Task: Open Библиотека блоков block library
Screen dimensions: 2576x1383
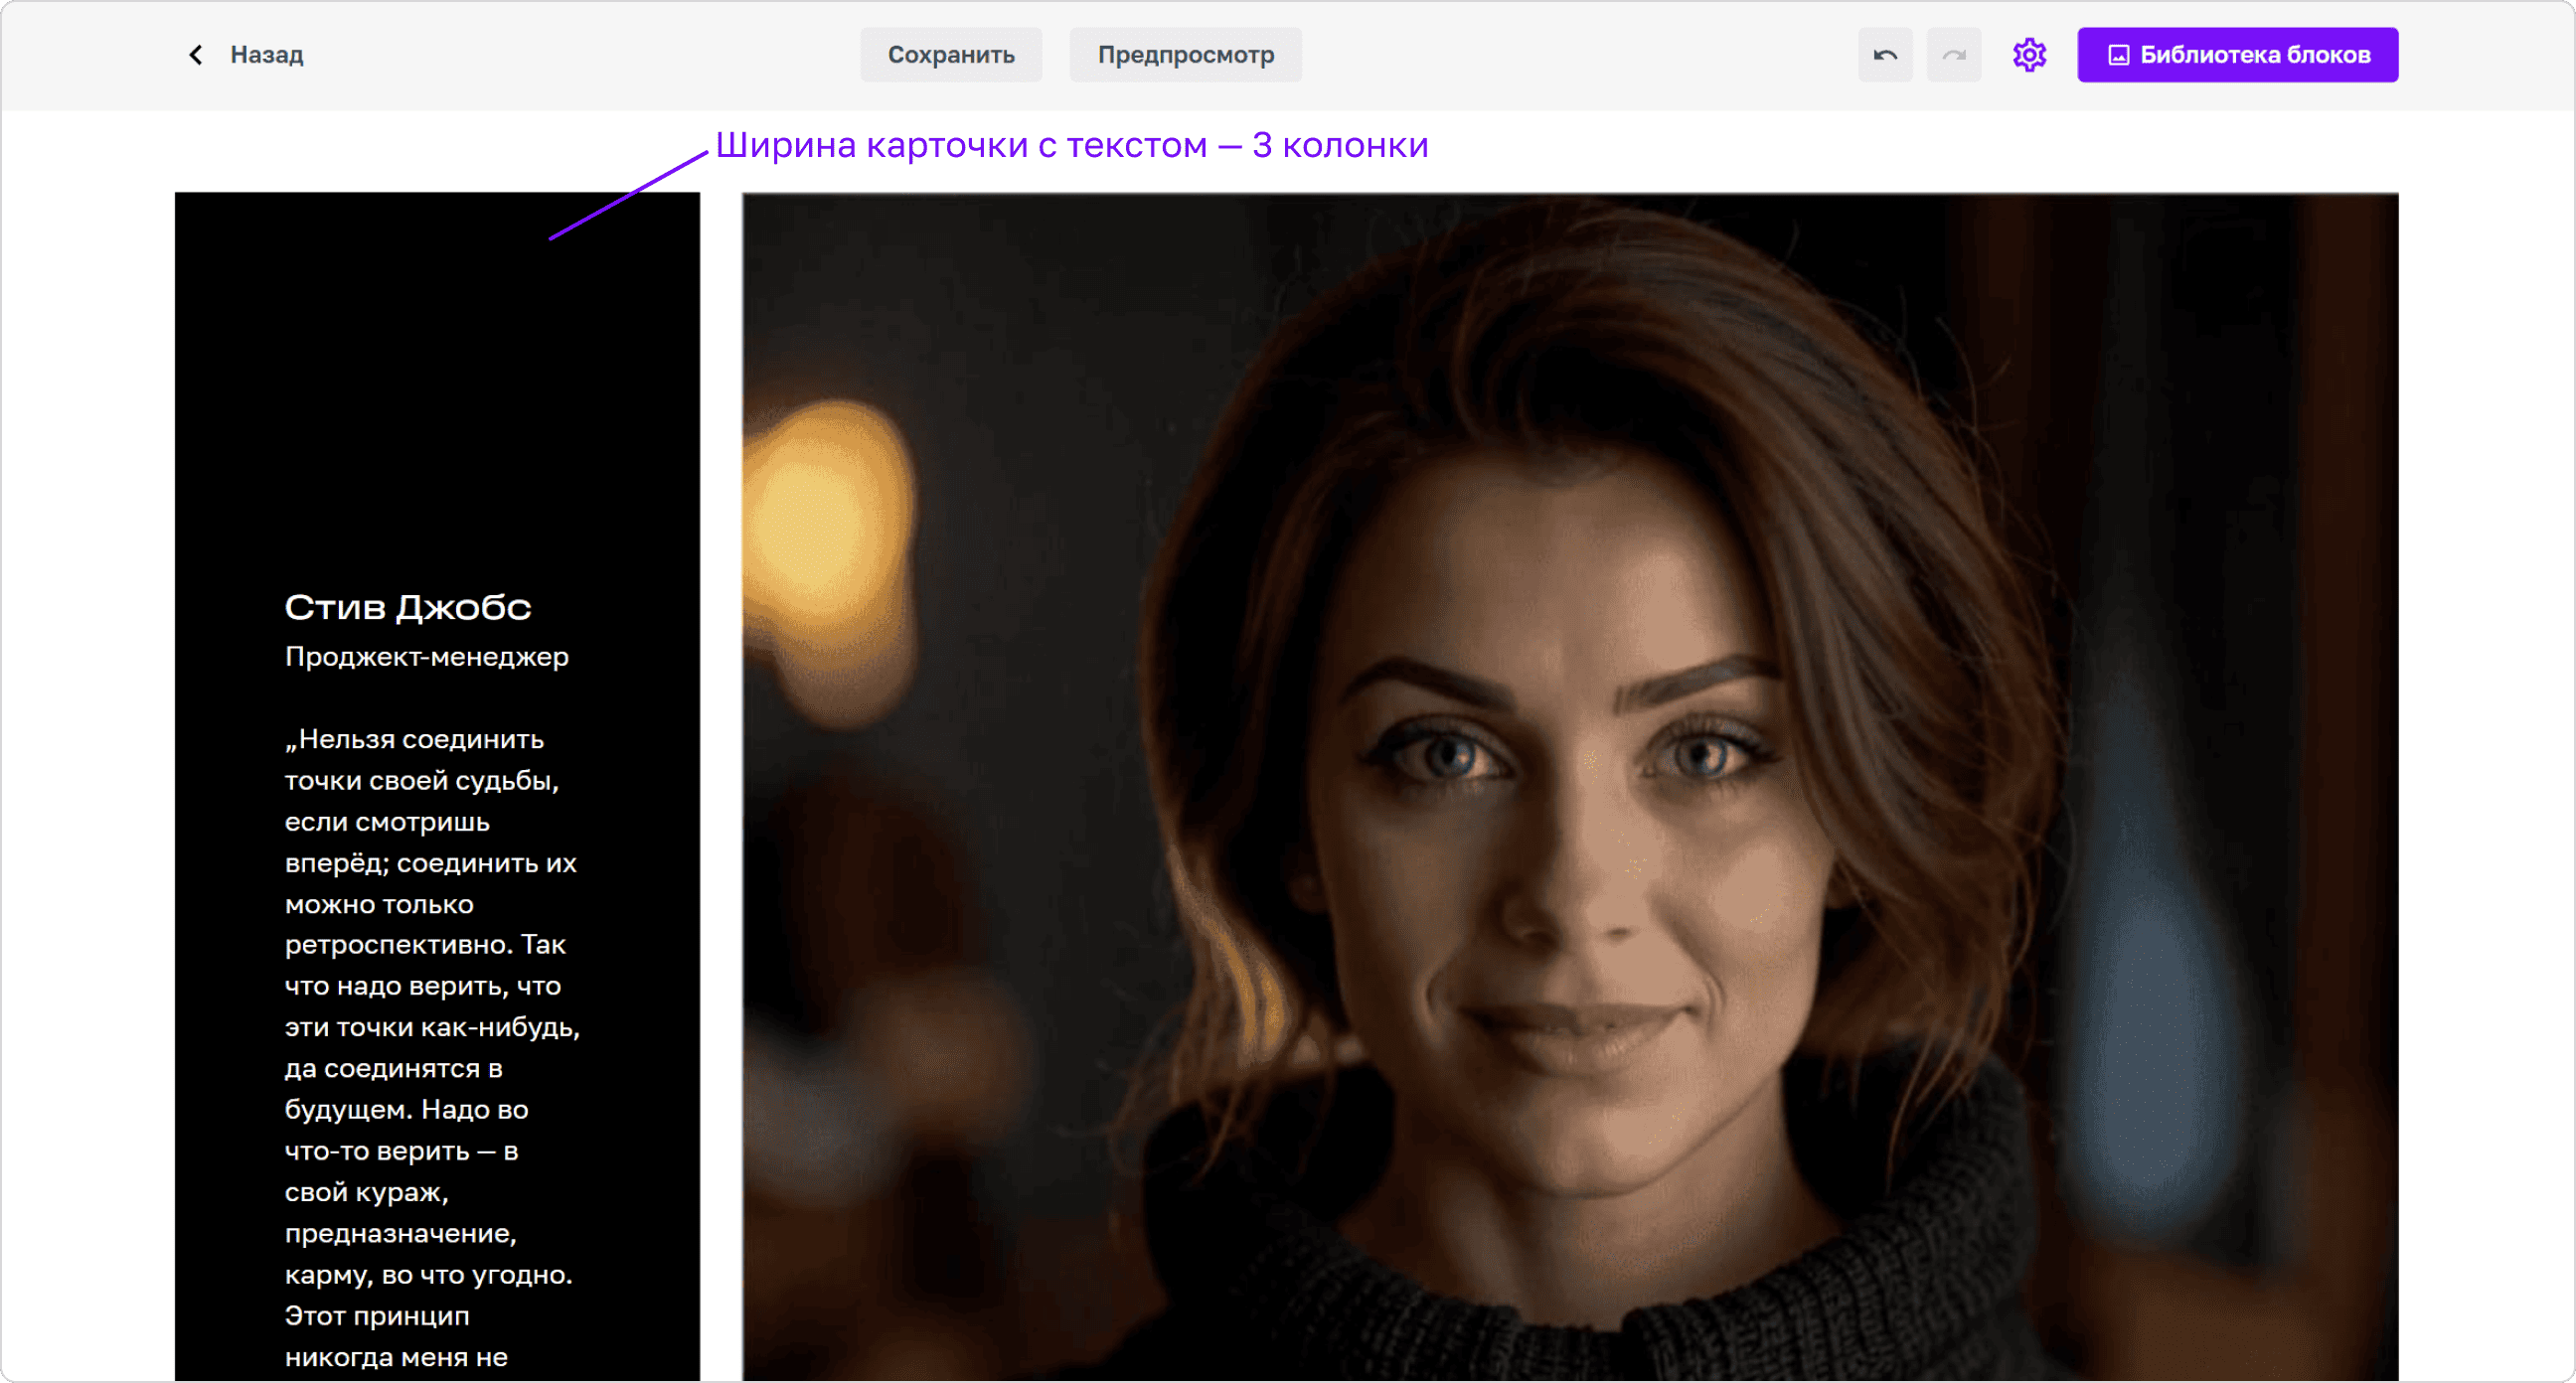Action: [2237, 55]
